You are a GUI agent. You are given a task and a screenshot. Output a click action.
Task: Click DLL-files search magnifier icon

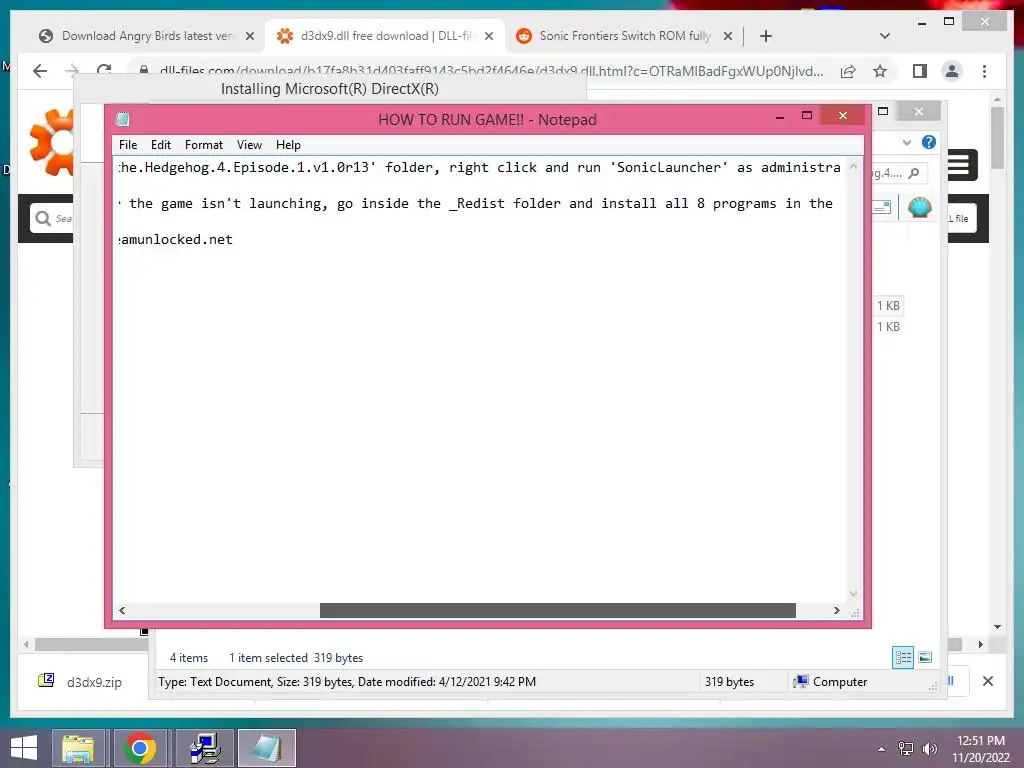point(42,218)
